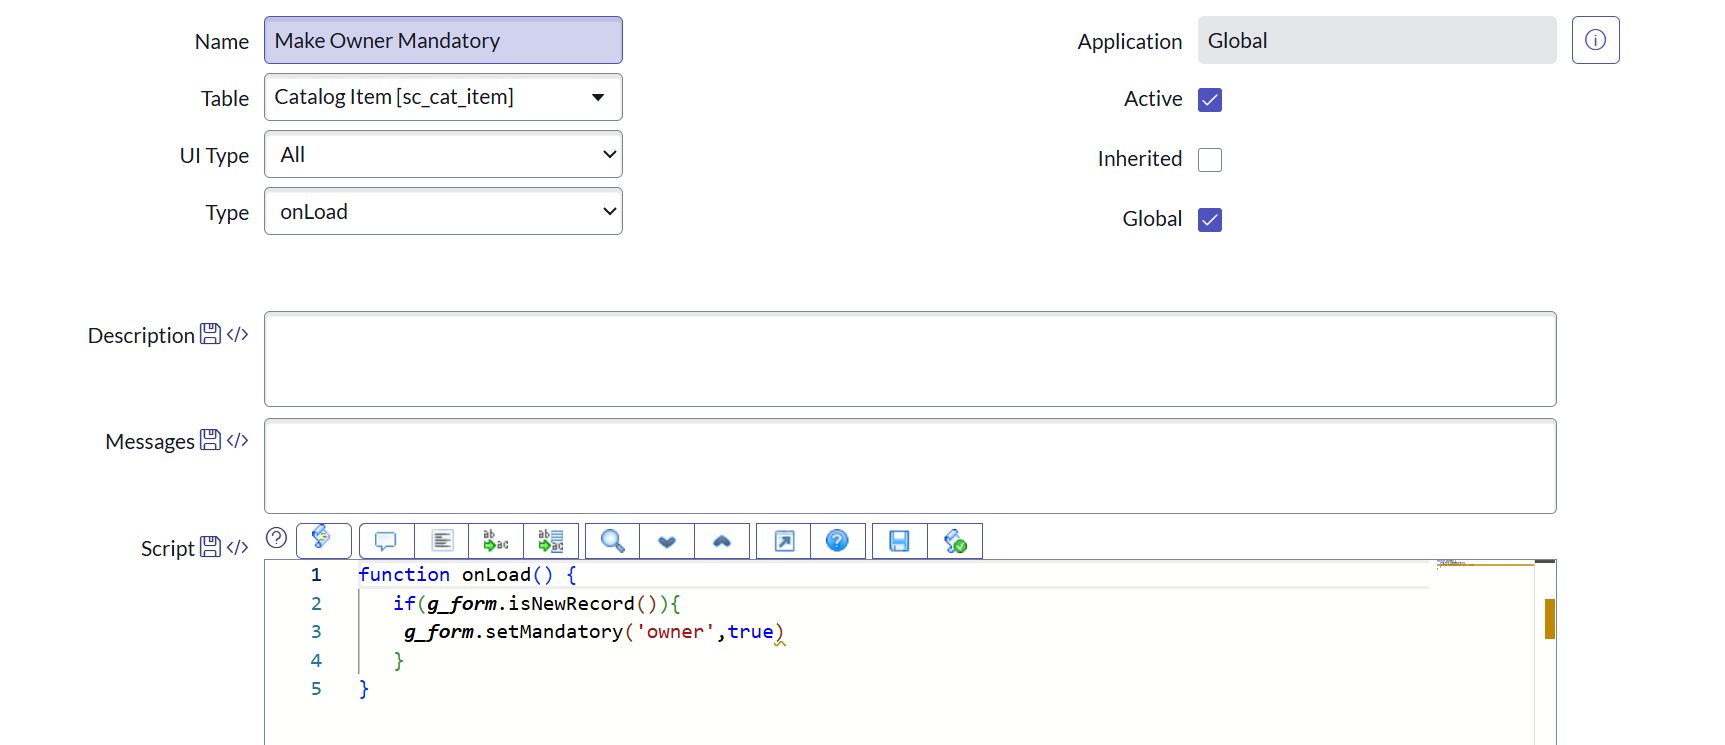This screenshot has width=1725, height=745.
Task: Click the Name field with Make Owner Mandatory
Action: click(x=443, y=41)
